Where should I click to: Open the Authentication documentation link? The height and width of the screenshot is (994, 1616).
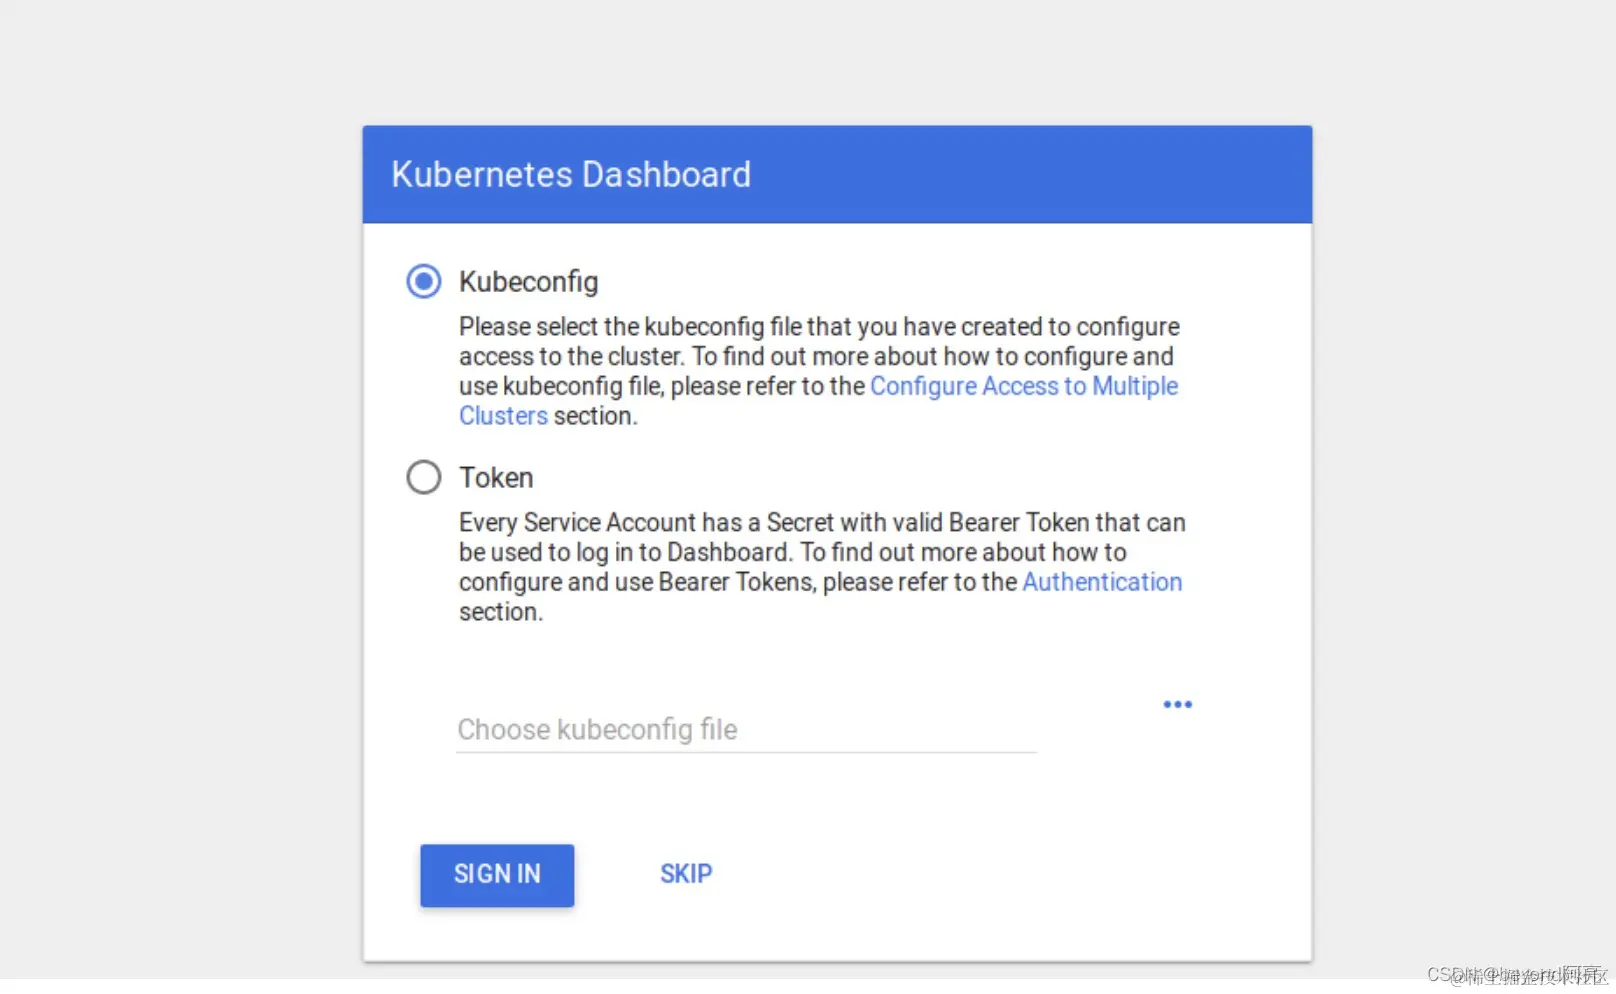[x=1101, y=582]
